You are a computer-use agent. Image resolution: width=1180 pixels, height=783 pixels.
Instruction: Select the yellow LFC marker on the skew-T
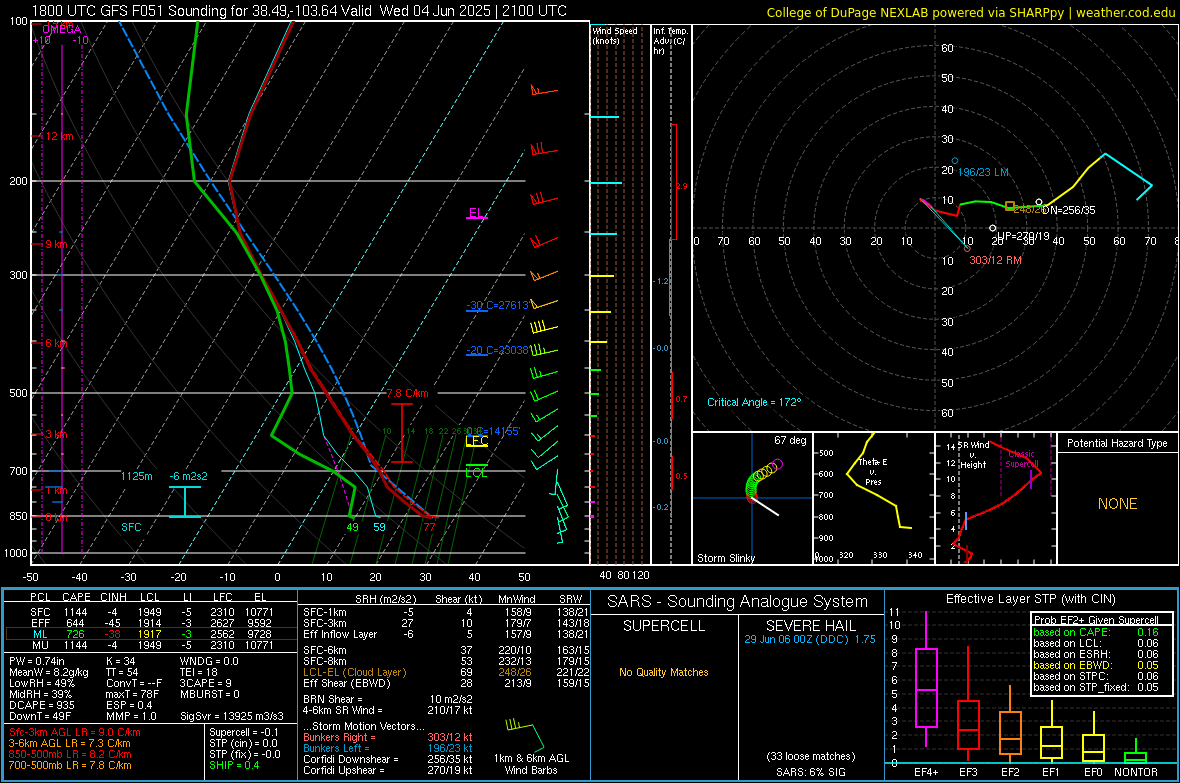point(476,441)
